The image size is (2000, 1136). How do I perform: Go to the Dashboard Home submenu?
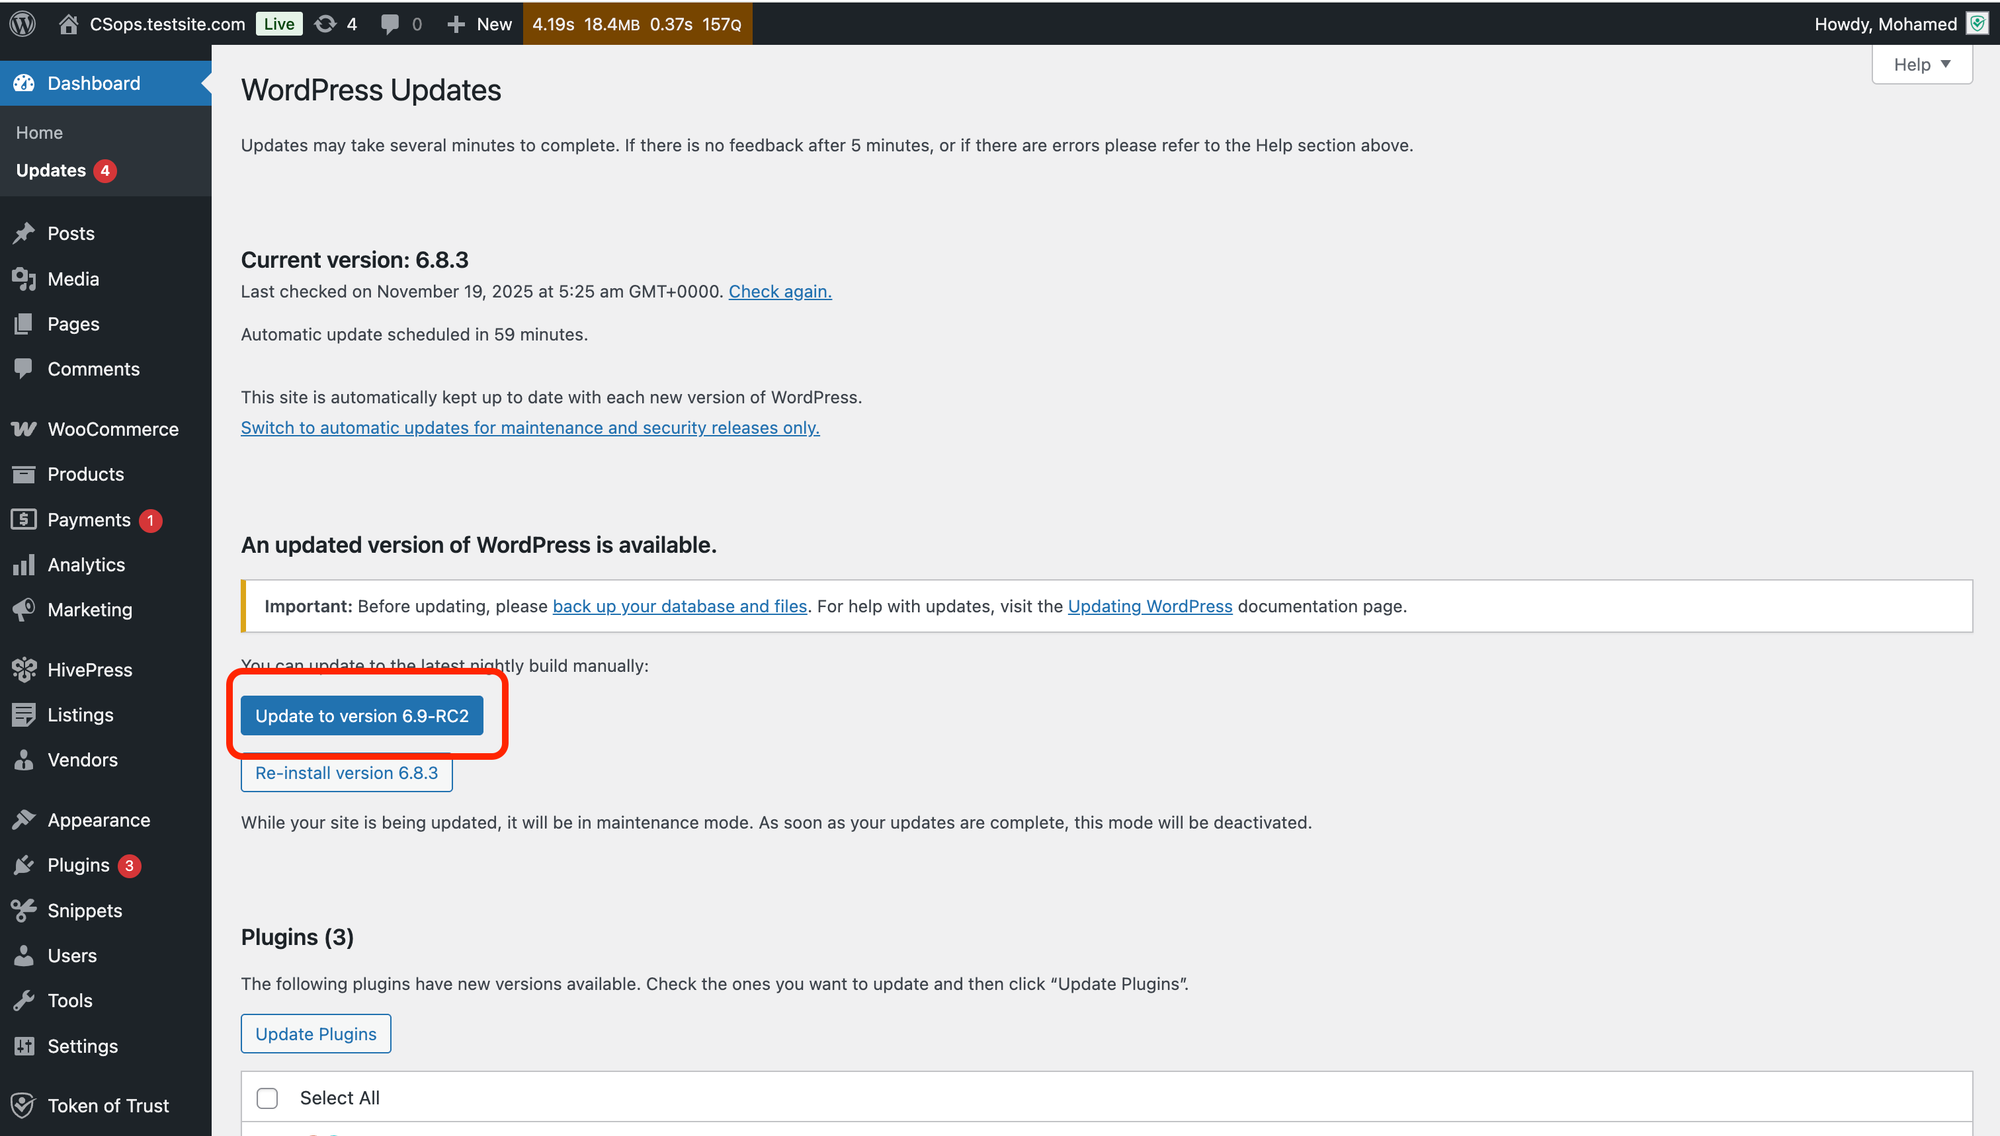tap(39, 133)
